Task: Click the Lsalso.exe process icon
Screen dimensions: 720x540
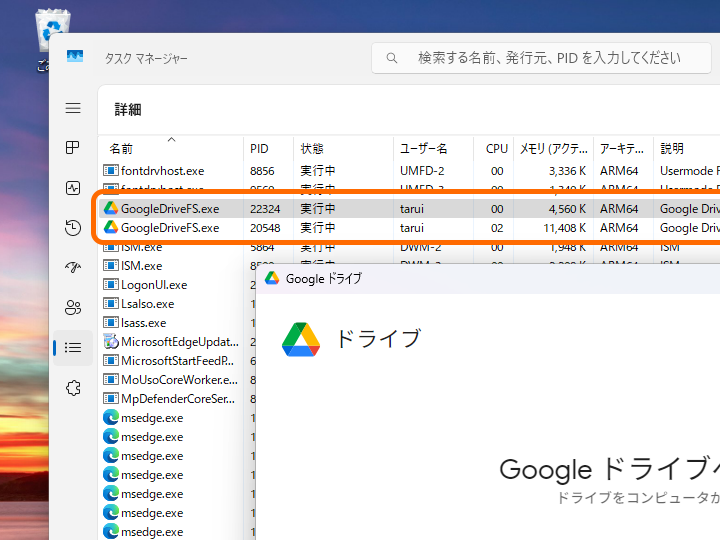Action: [111, 304]
